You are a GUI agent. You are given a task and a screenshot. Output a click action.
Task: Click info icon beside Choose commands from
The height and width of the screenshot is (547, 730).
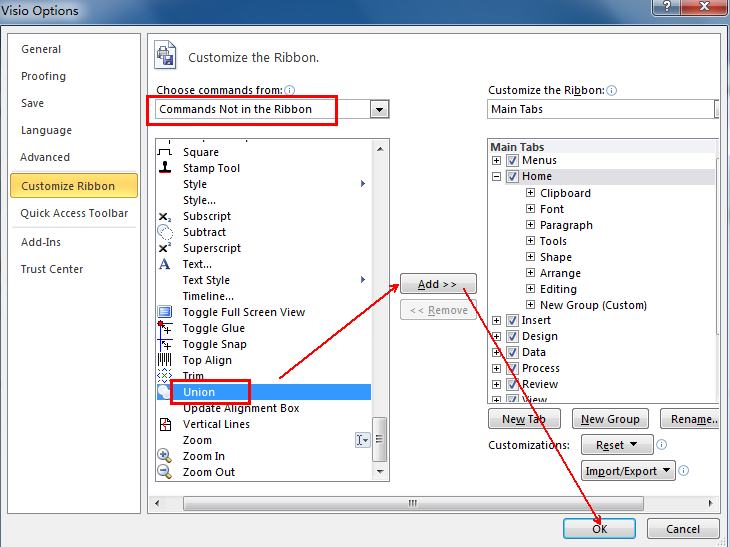[x=290, y=90]
